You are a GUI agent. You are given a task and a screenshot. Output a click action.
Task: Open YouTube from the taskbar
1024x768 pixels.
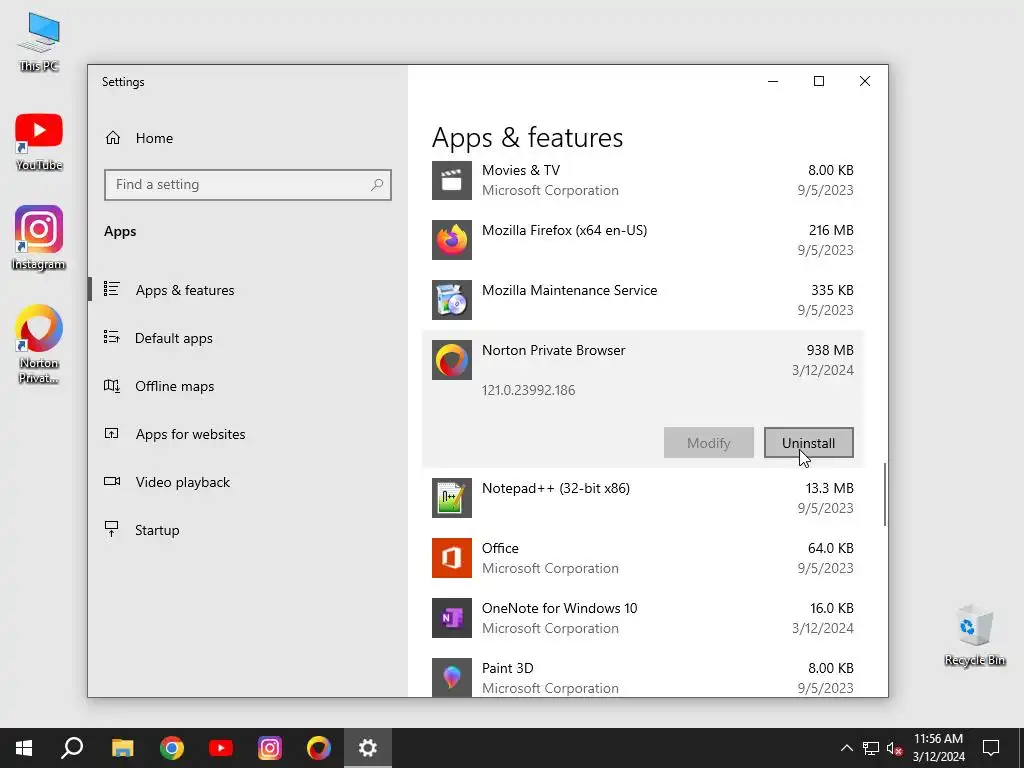[x=221, y=748]
